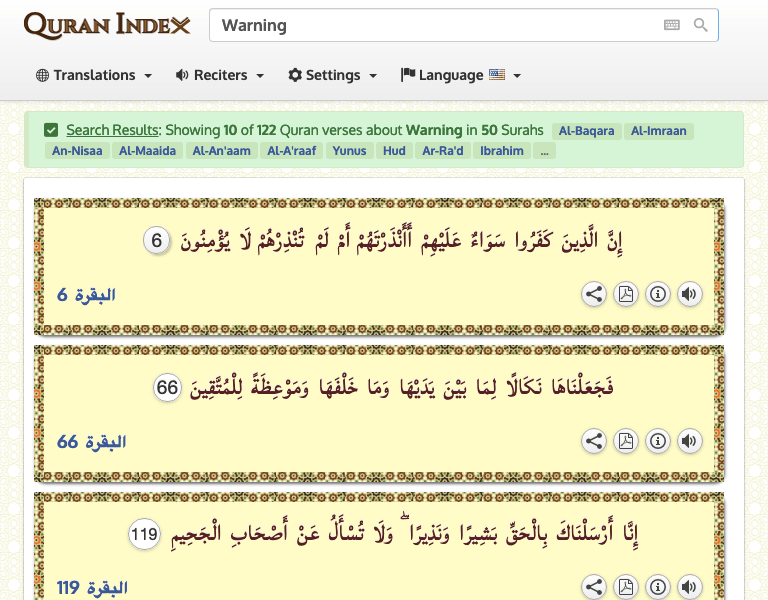Show more surahs with the ellipsis tag
Image resolution: width=768 pixels, height=600 pixels.
(x=544, y=151)
